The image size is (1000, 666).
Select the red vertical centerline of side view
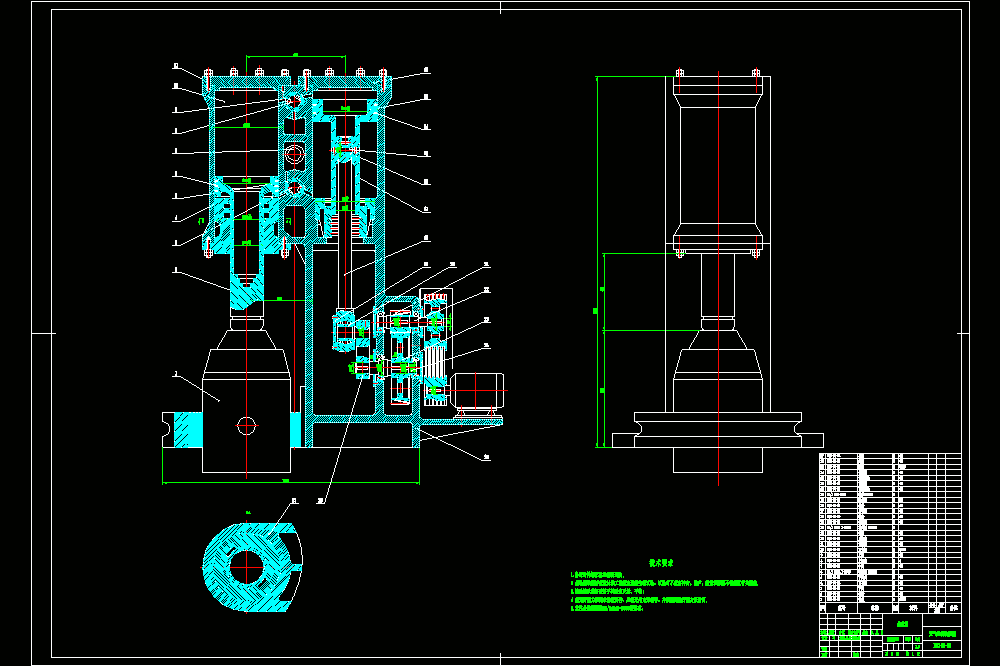pyautogui.click(x=719, y=278)
